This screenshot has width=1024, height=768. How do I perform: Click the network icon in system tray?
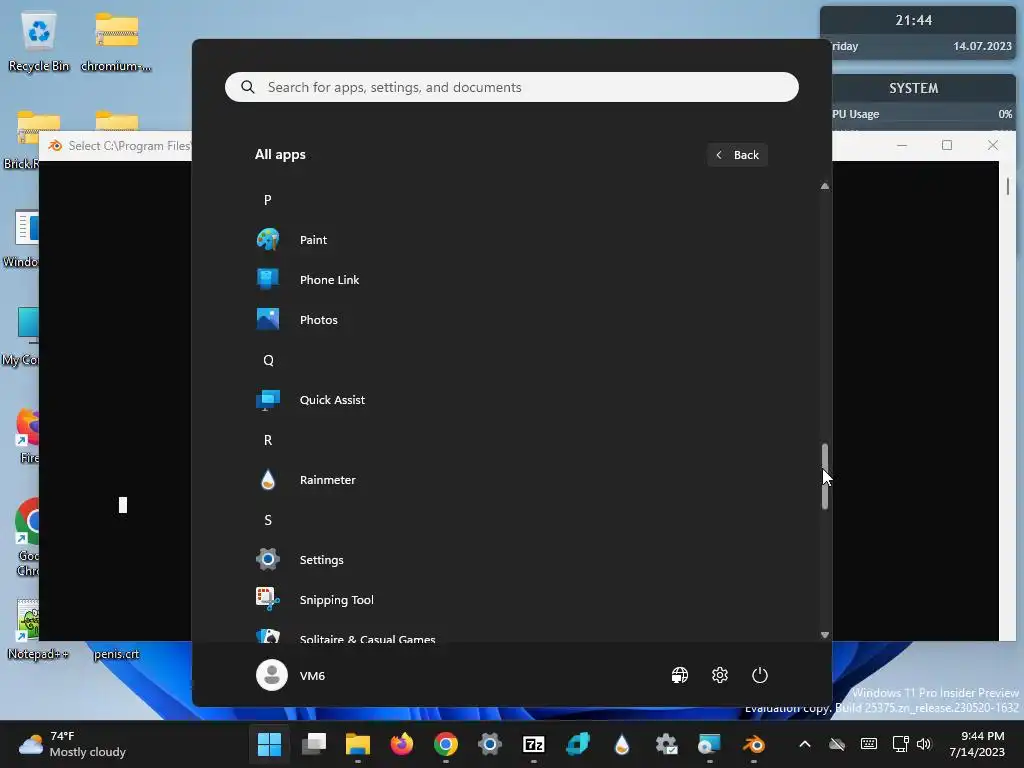(x=901, y=744)
